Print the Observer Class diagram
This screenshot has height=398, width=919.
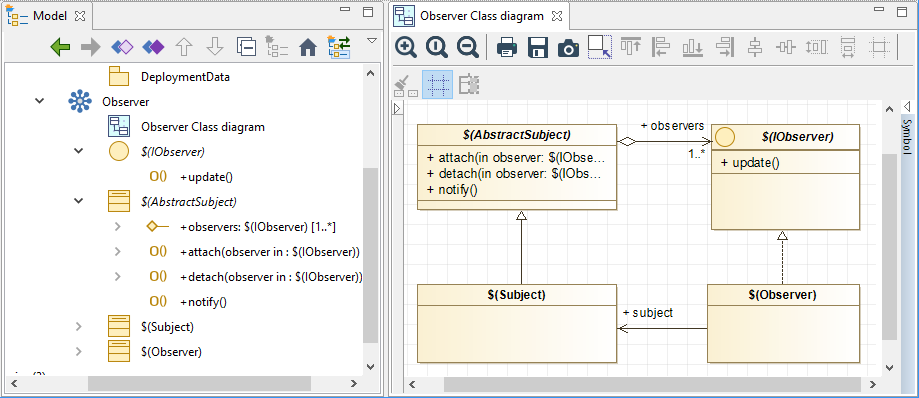[507, 47]
